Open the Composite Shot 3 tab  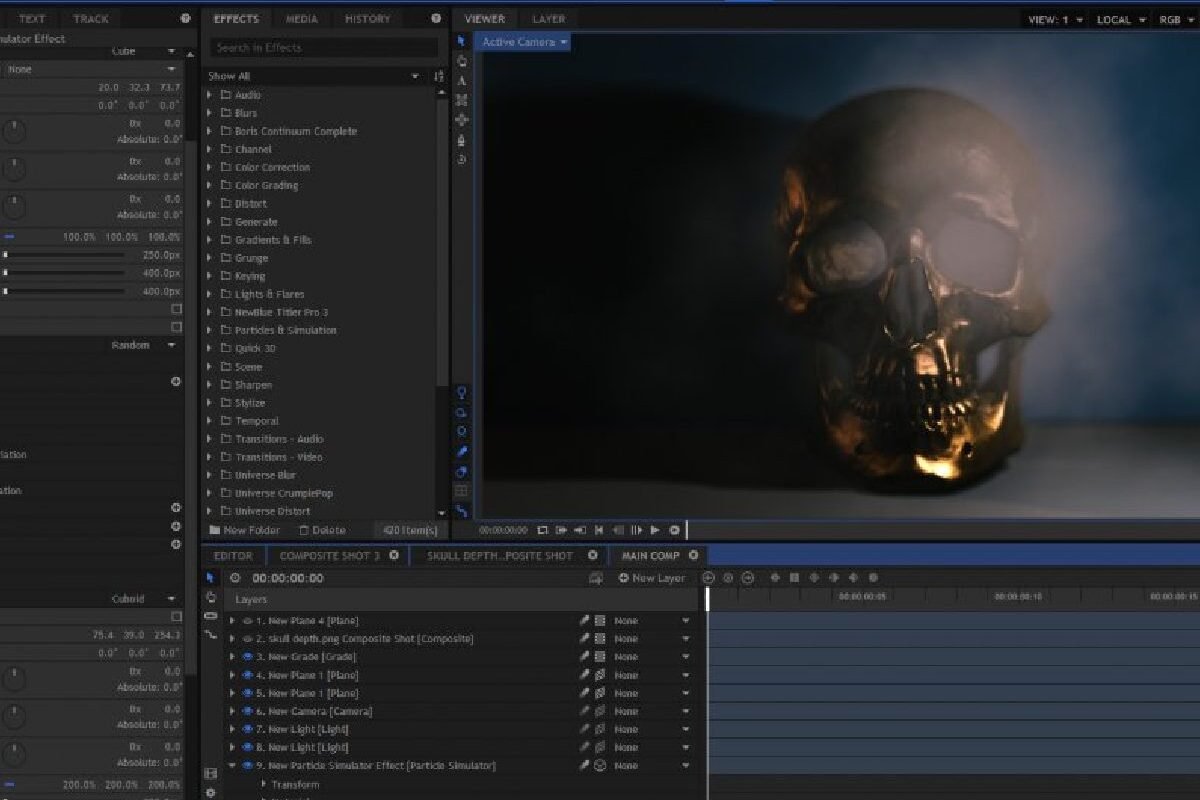pyautogui.click(x=329, y=556)
